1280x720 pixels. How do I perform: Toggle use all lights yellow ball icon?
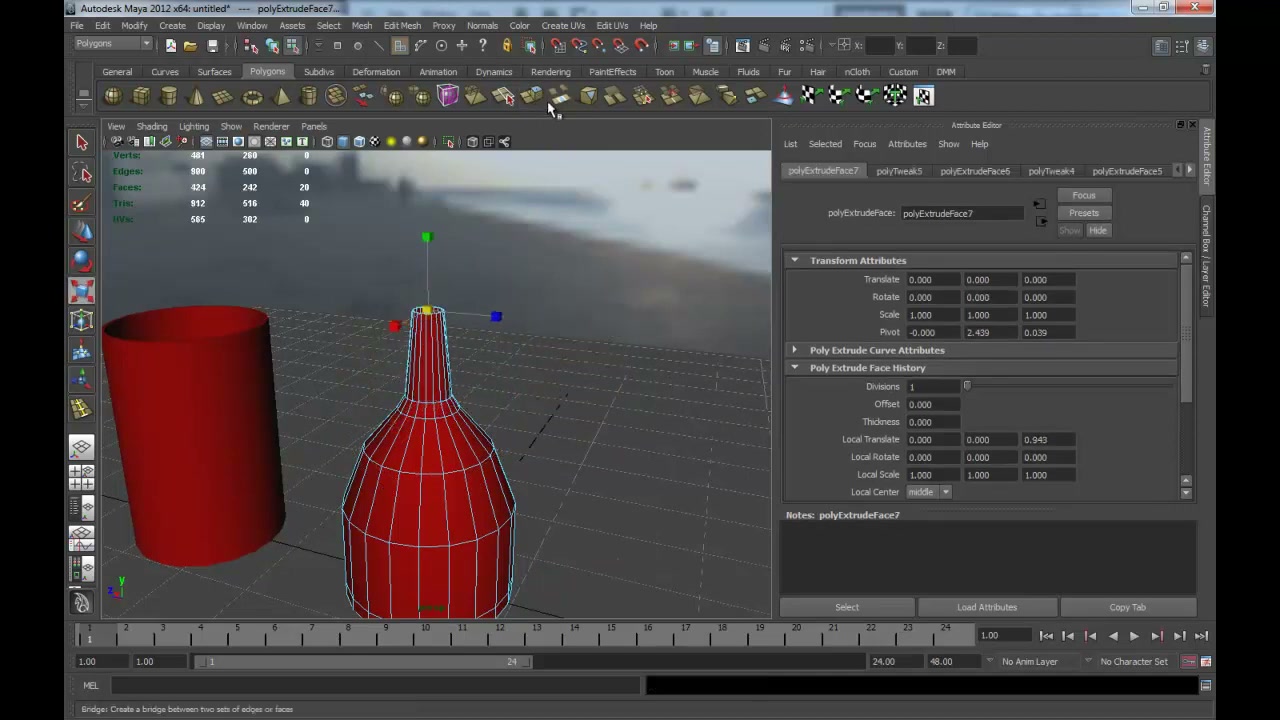[x=391, y=142]
